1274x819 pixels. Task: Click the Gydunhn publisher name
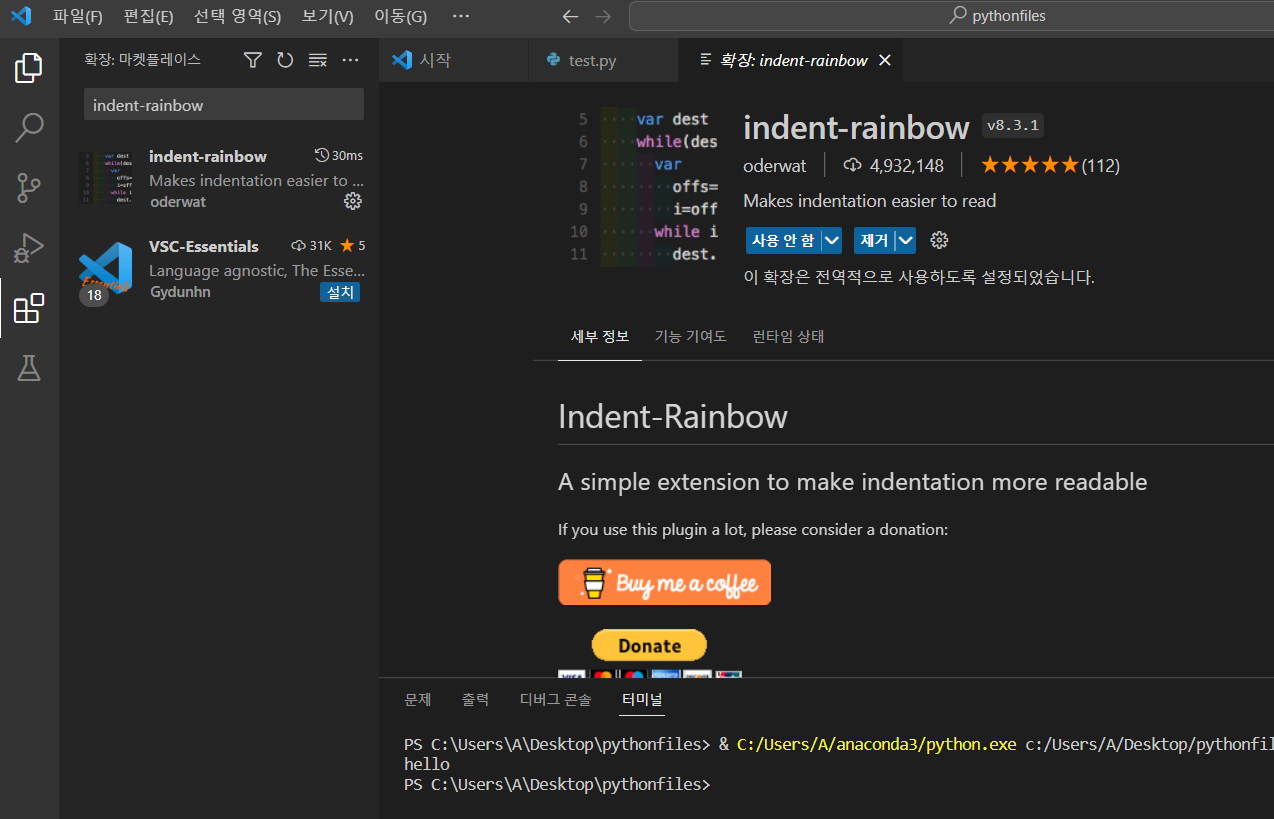(x=180, y=292)
